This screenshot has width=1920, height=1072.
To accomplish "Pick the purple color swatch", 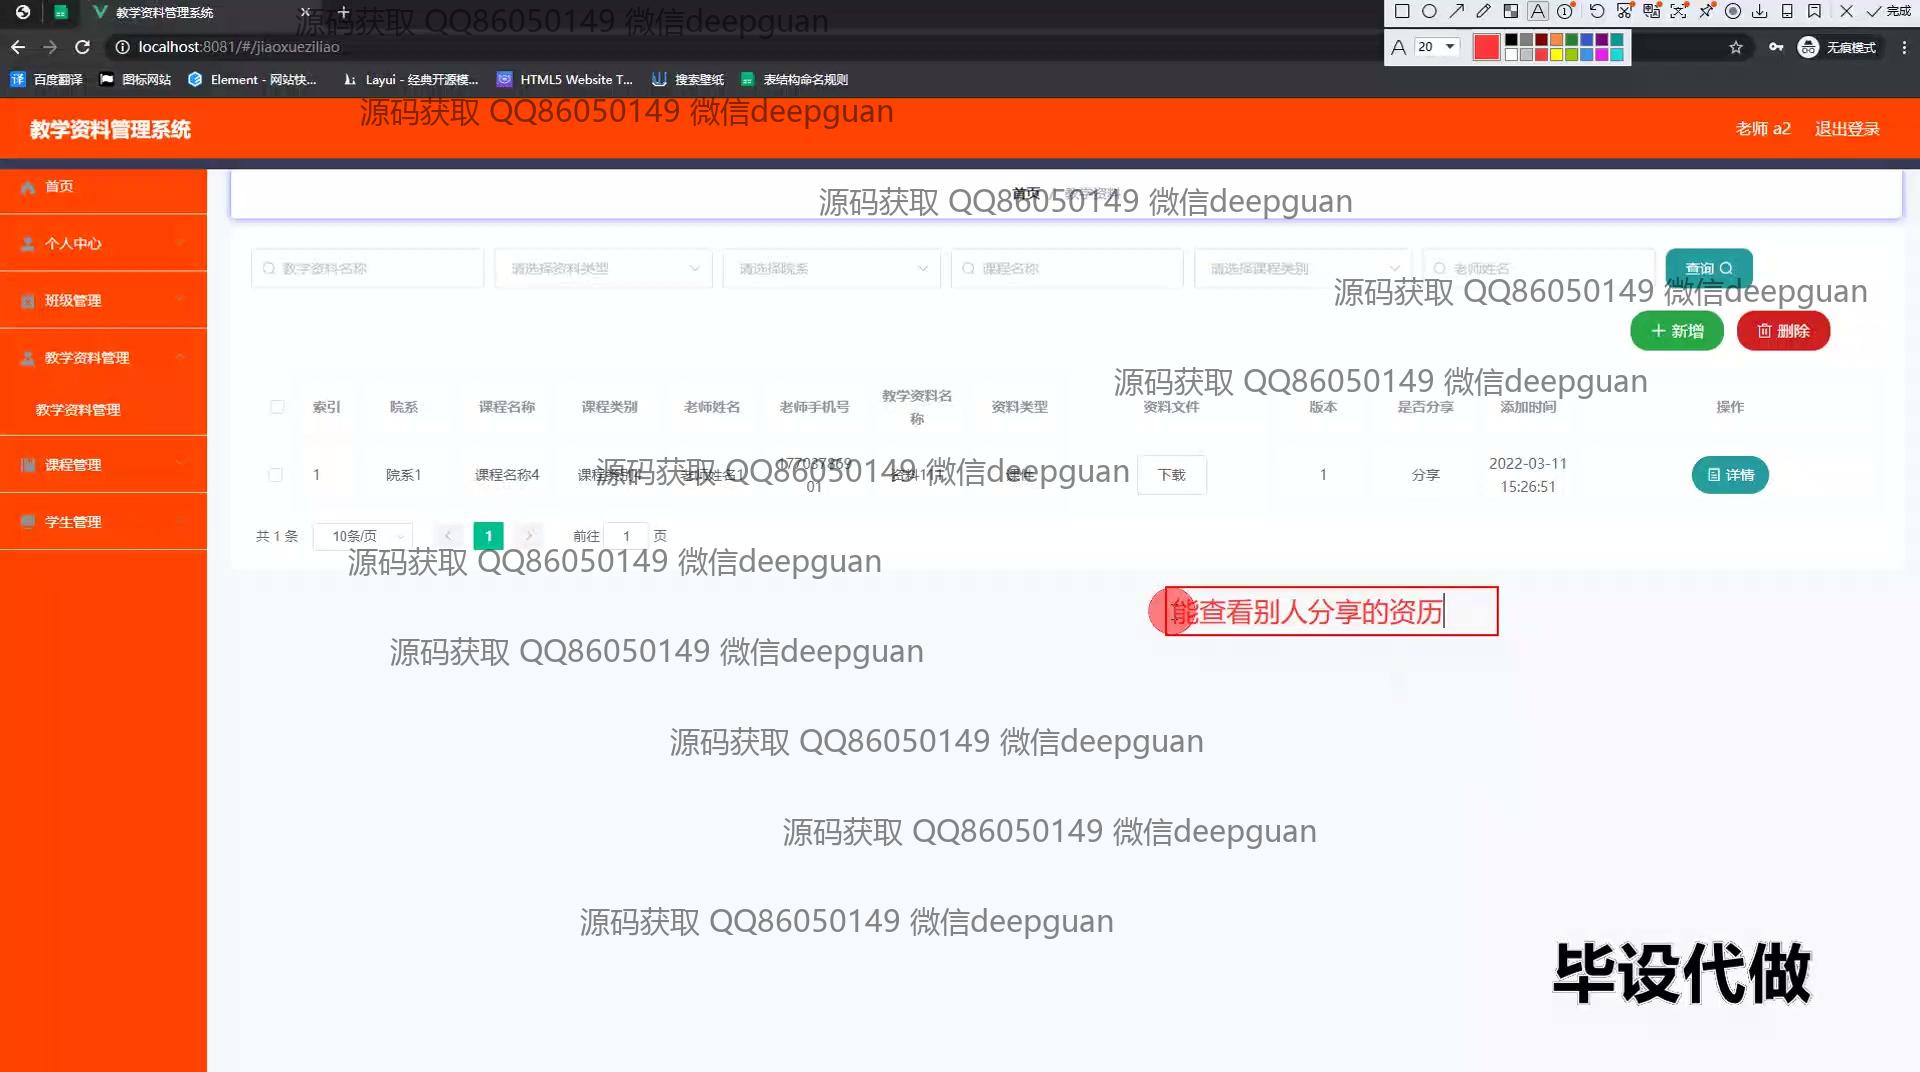I will click(1602, 40).
